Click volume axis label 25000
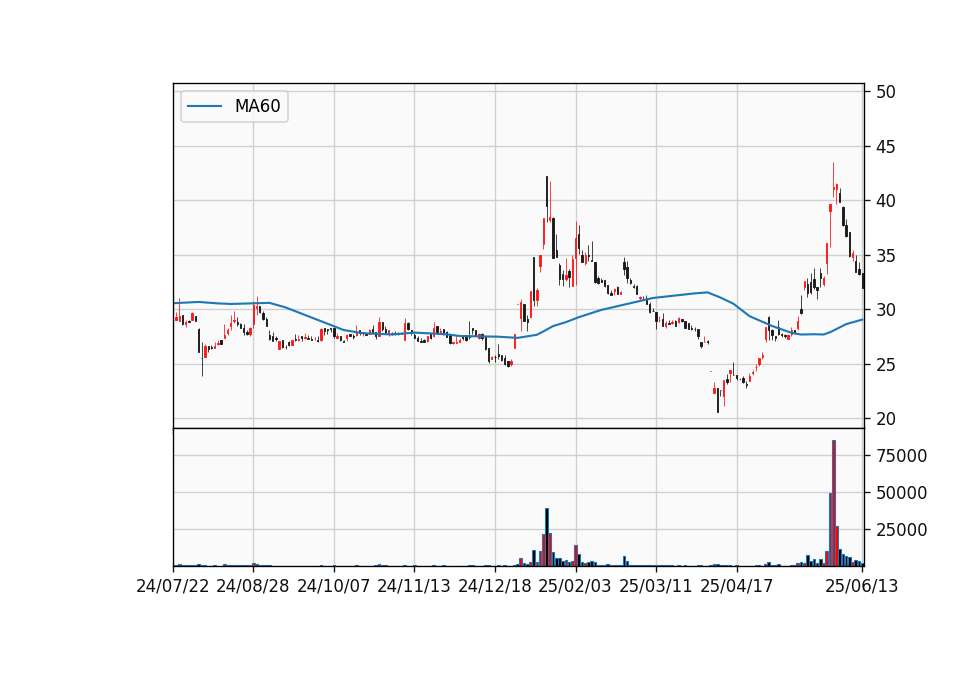This screenshot has width=960, height=690. (901, 530)
